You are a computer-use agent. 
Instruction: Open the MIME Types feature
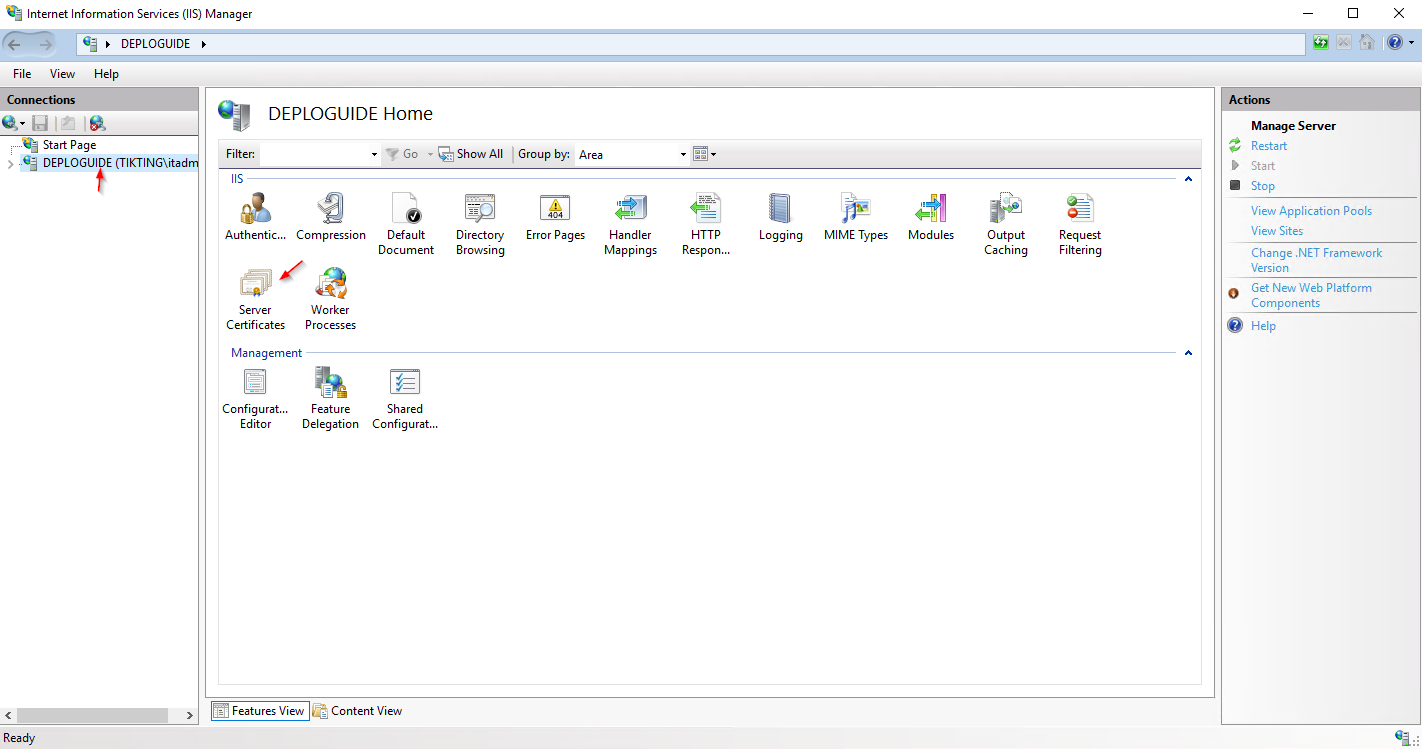(855, 210)
